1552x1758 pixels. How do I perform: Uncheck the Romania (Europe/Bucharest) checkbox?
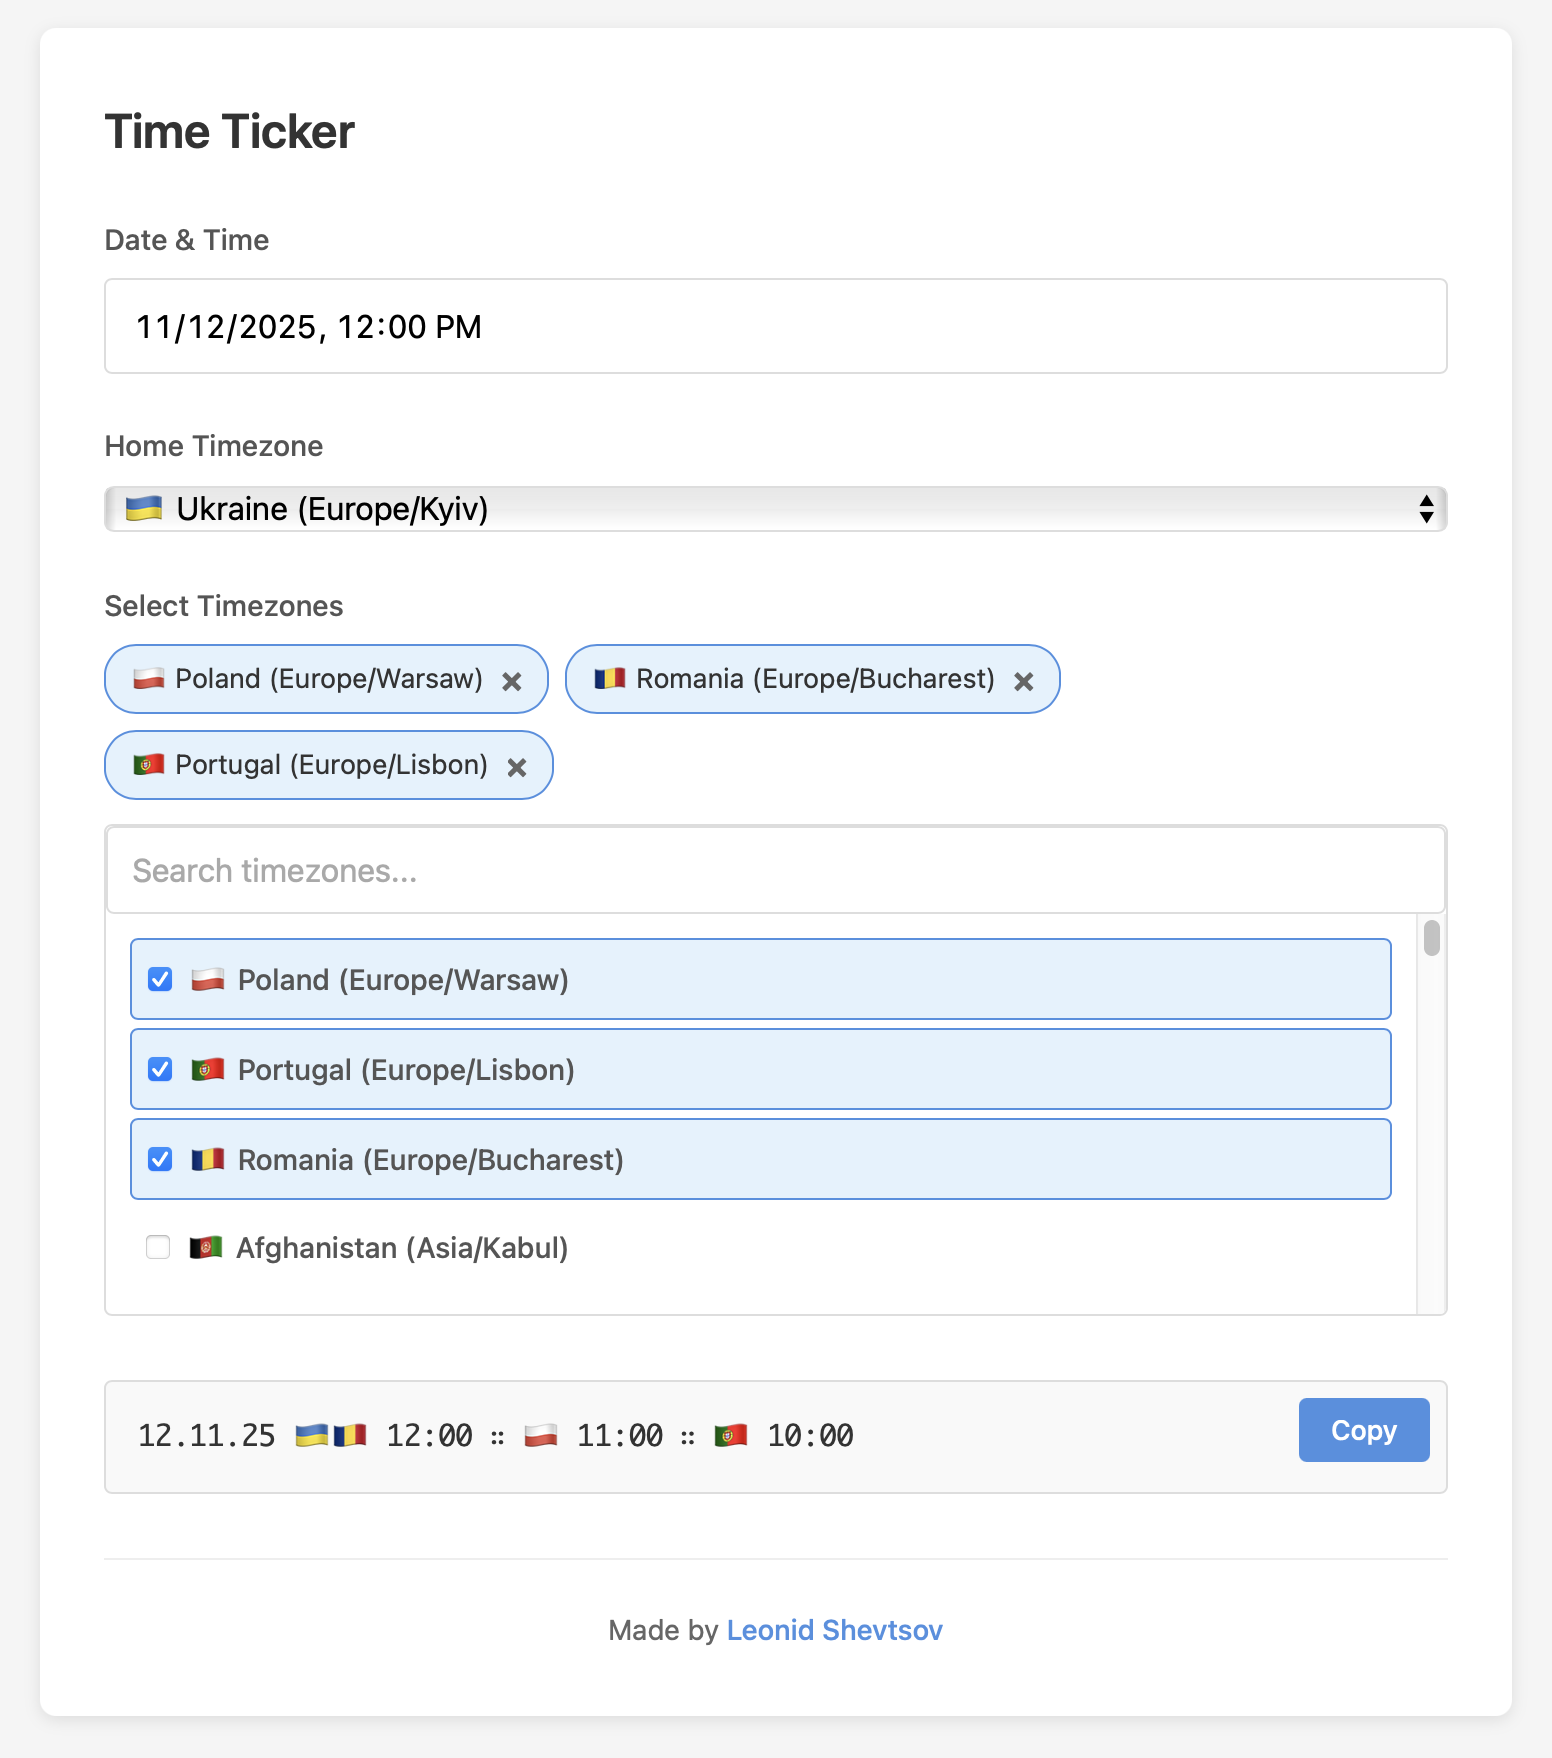tap(160, 1159)
